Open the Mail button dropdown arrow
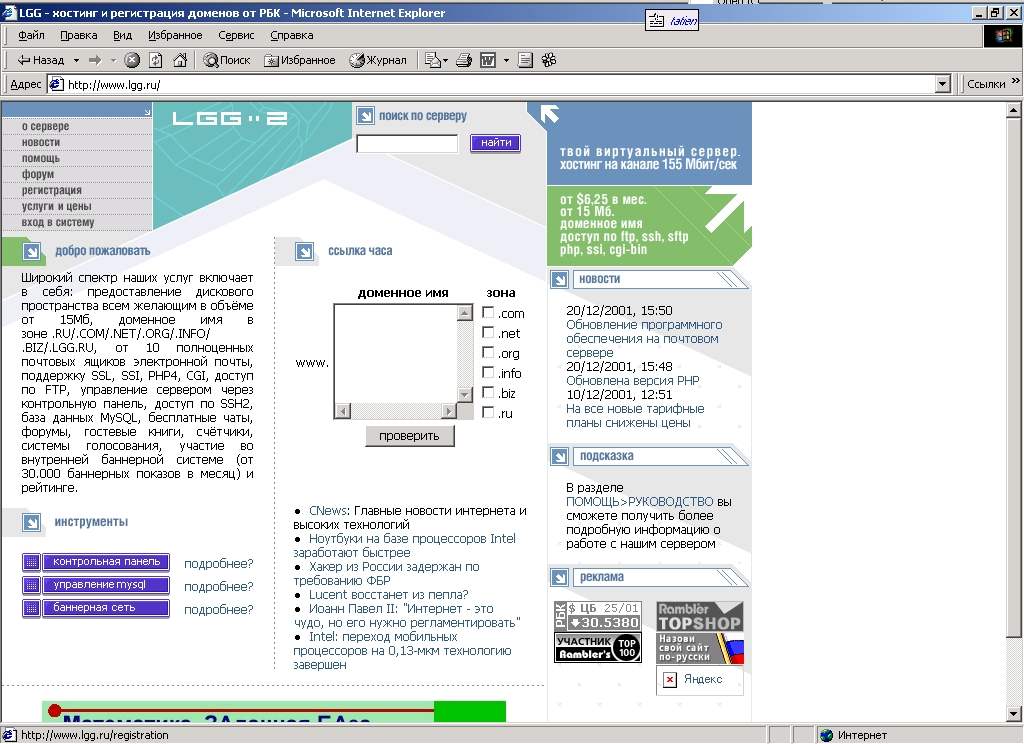Viewport: 1024px width, 744px height. pos(445,61)
